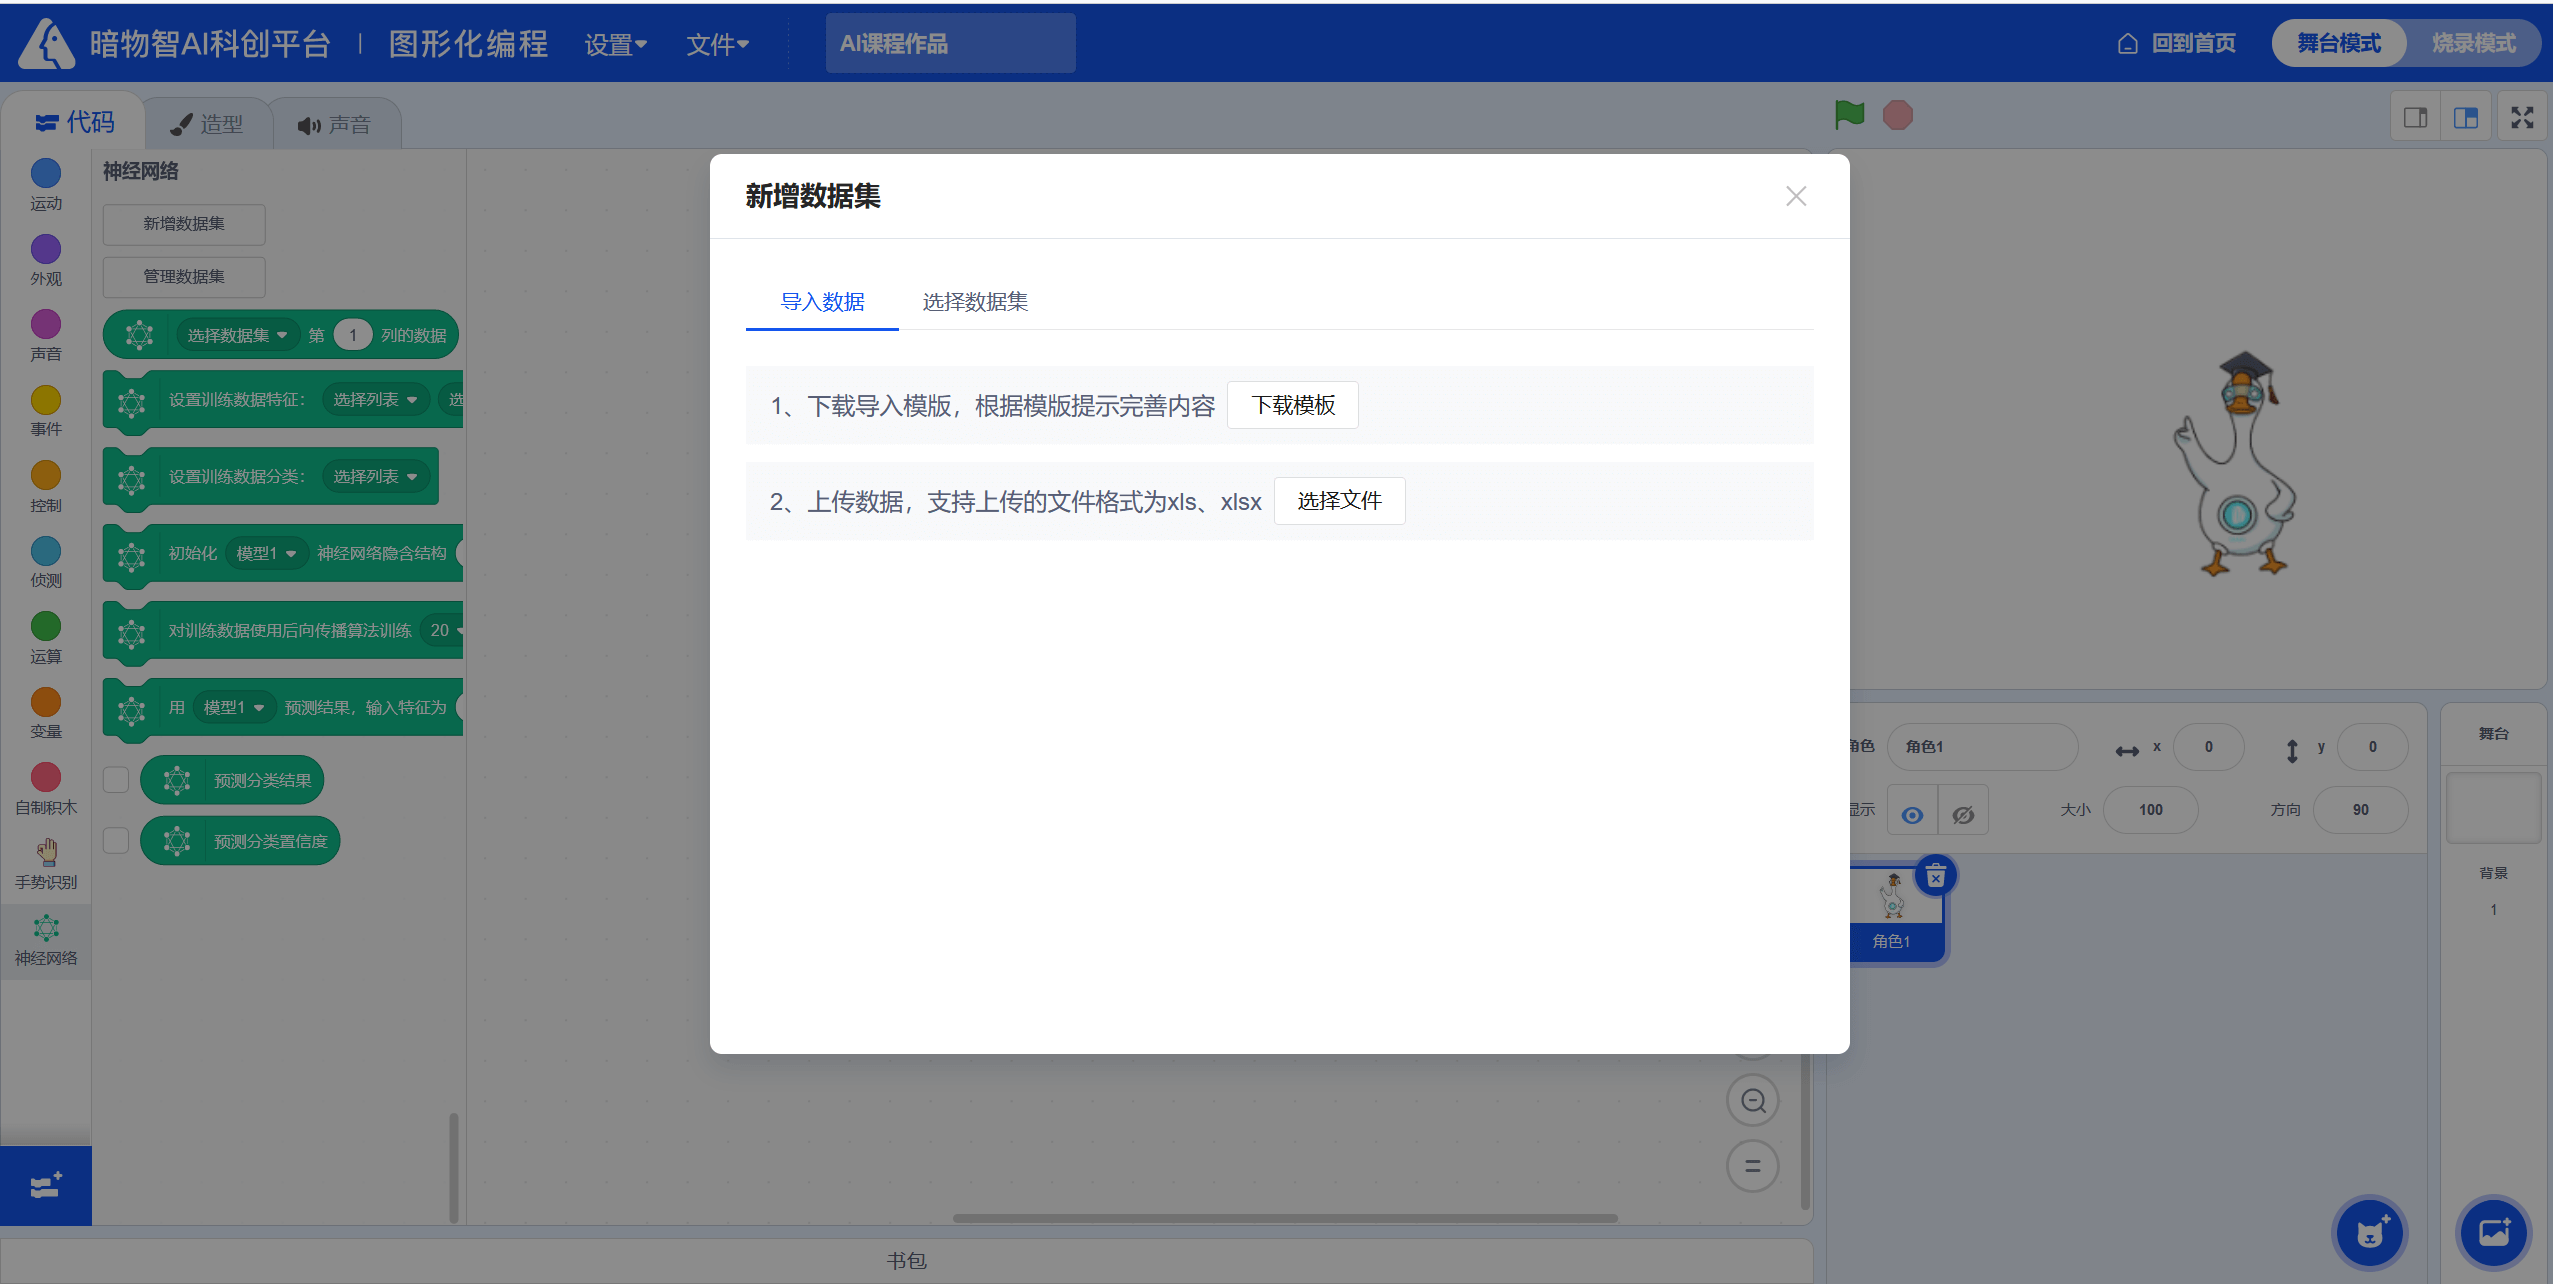2553x1284 pixels.
Task: Click the green flag run icon
Action: [x=1849, y=115]
